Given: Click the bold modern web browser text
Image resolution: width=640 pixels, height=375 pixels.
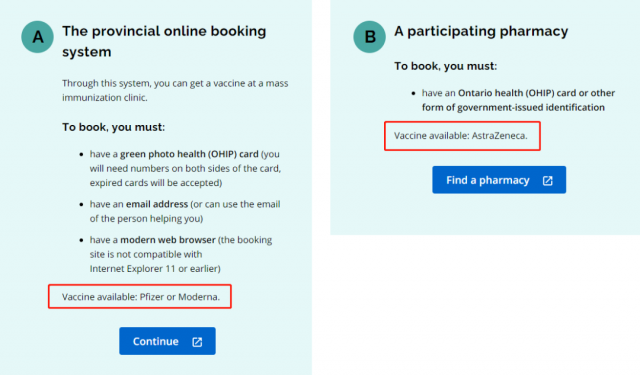Looking at the screenshot, I should coord(168,240).
